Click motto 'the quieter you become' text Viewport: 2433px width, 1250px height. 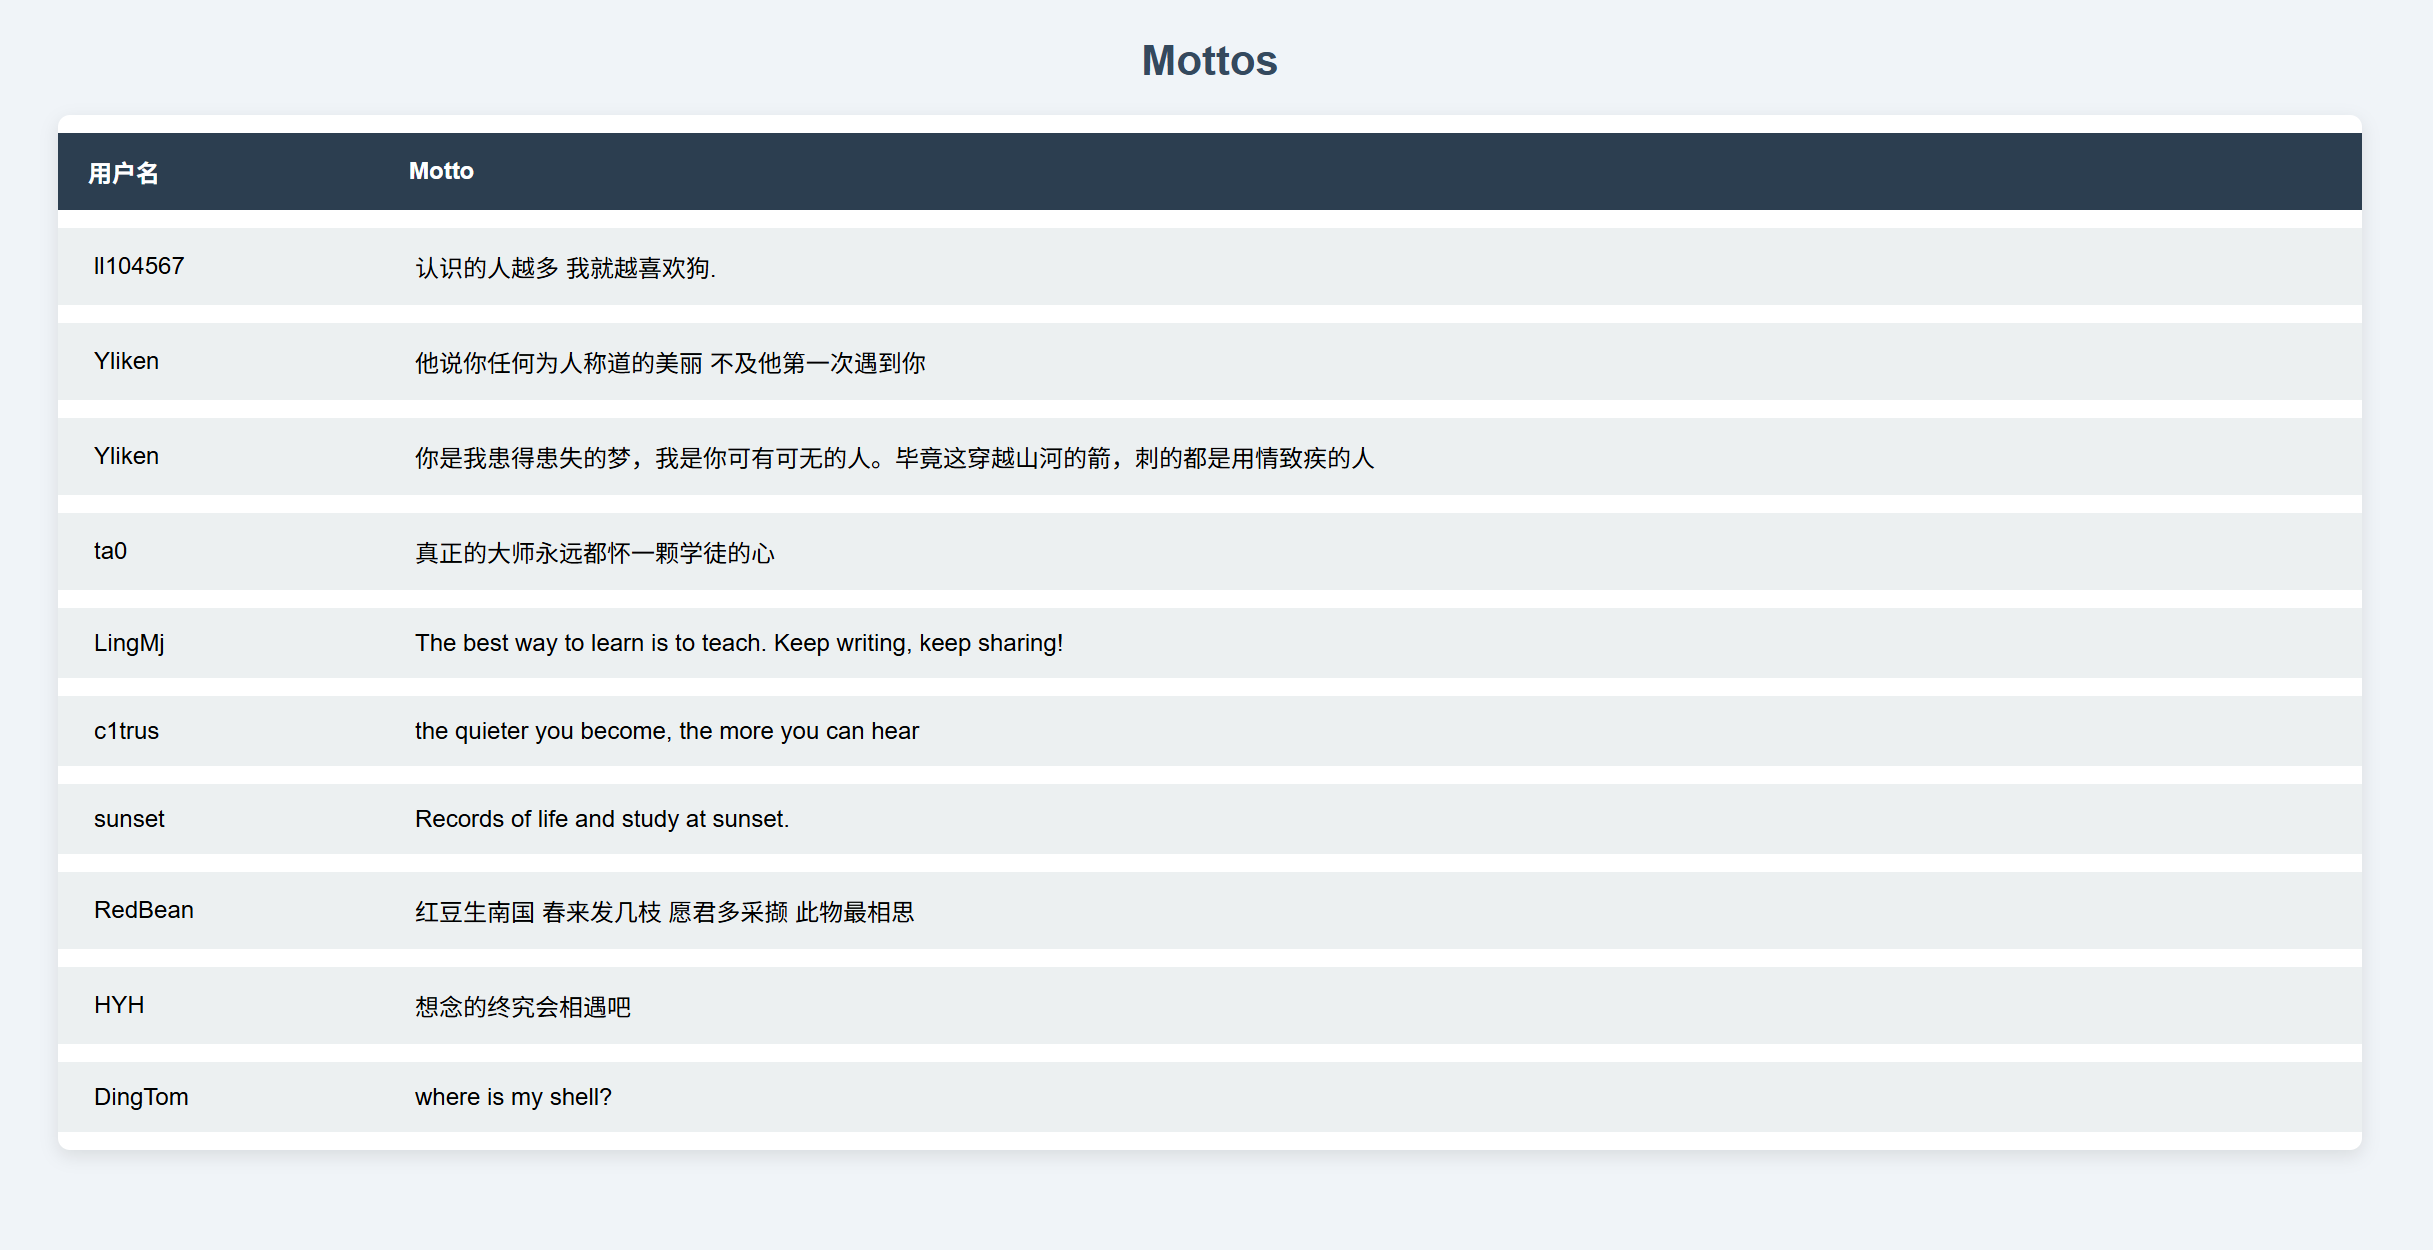[x=666, y=731]
